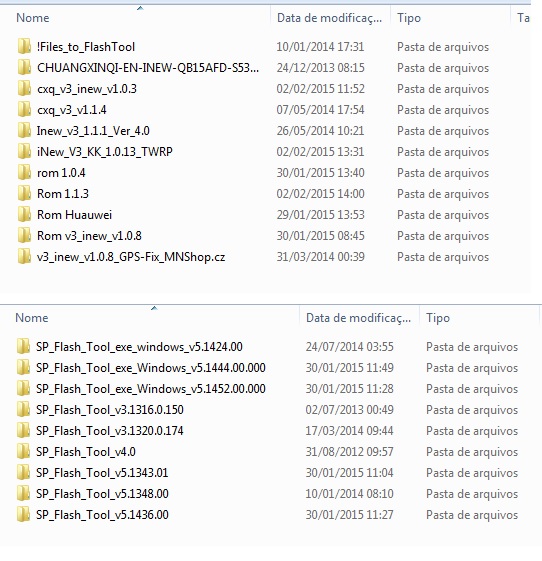Sort upper list by Nome column header

(x=33, y=18)
